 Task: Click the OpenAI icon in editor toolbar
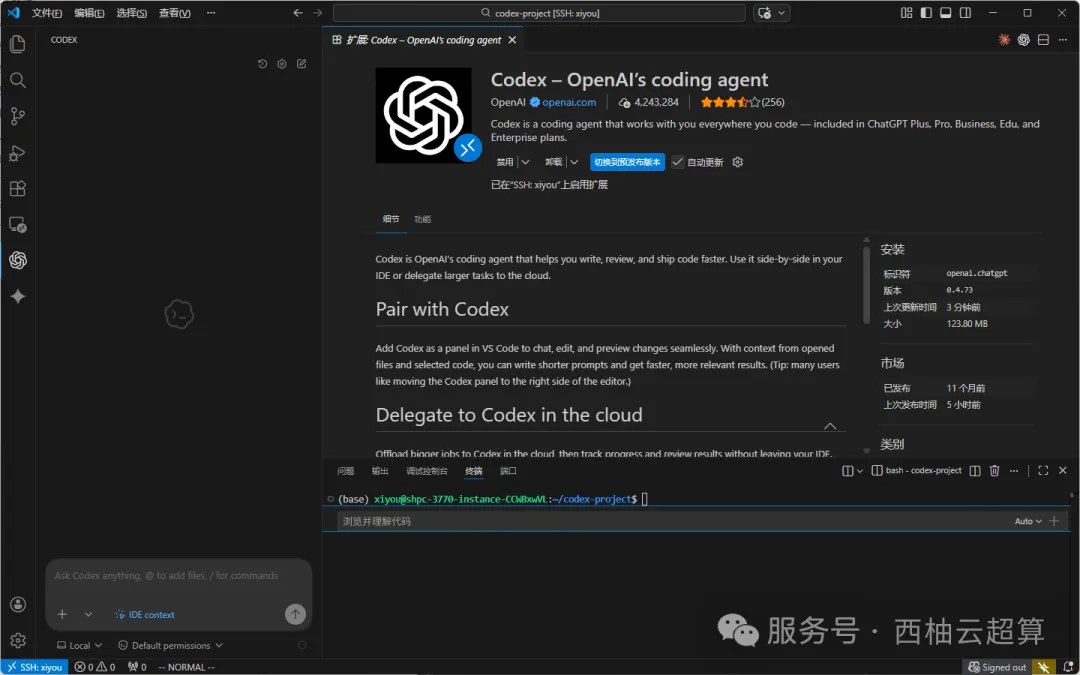(x=1024, y=40)
